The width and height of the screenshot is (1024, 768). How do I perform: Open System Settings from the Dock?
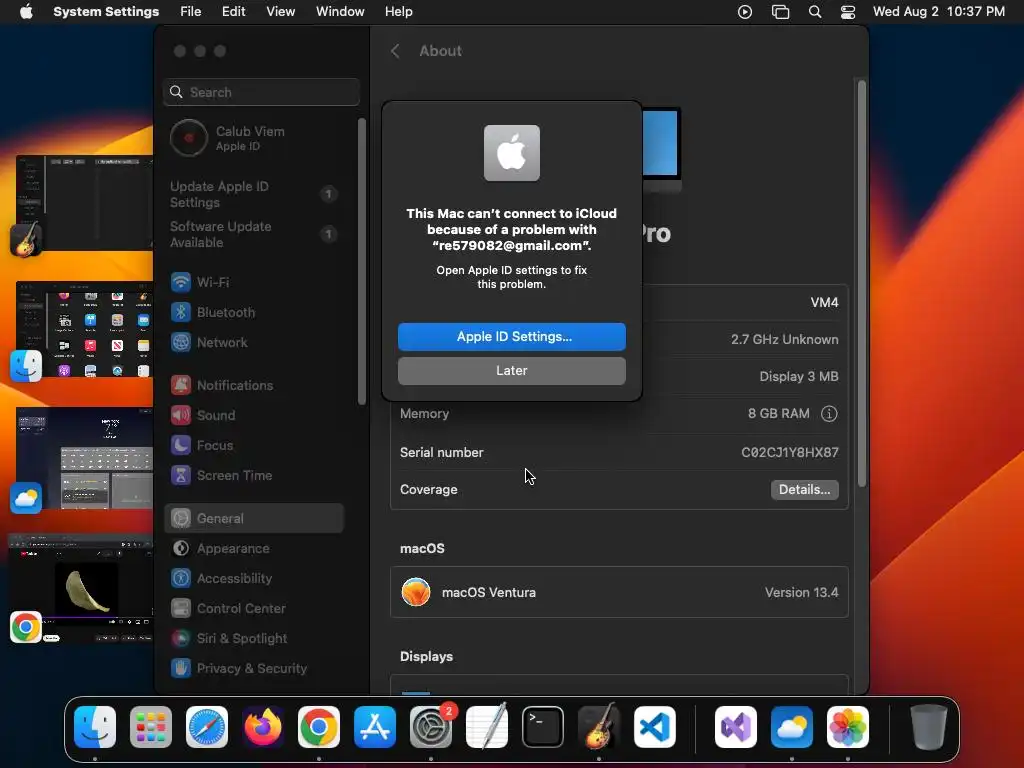click(431, 727)
